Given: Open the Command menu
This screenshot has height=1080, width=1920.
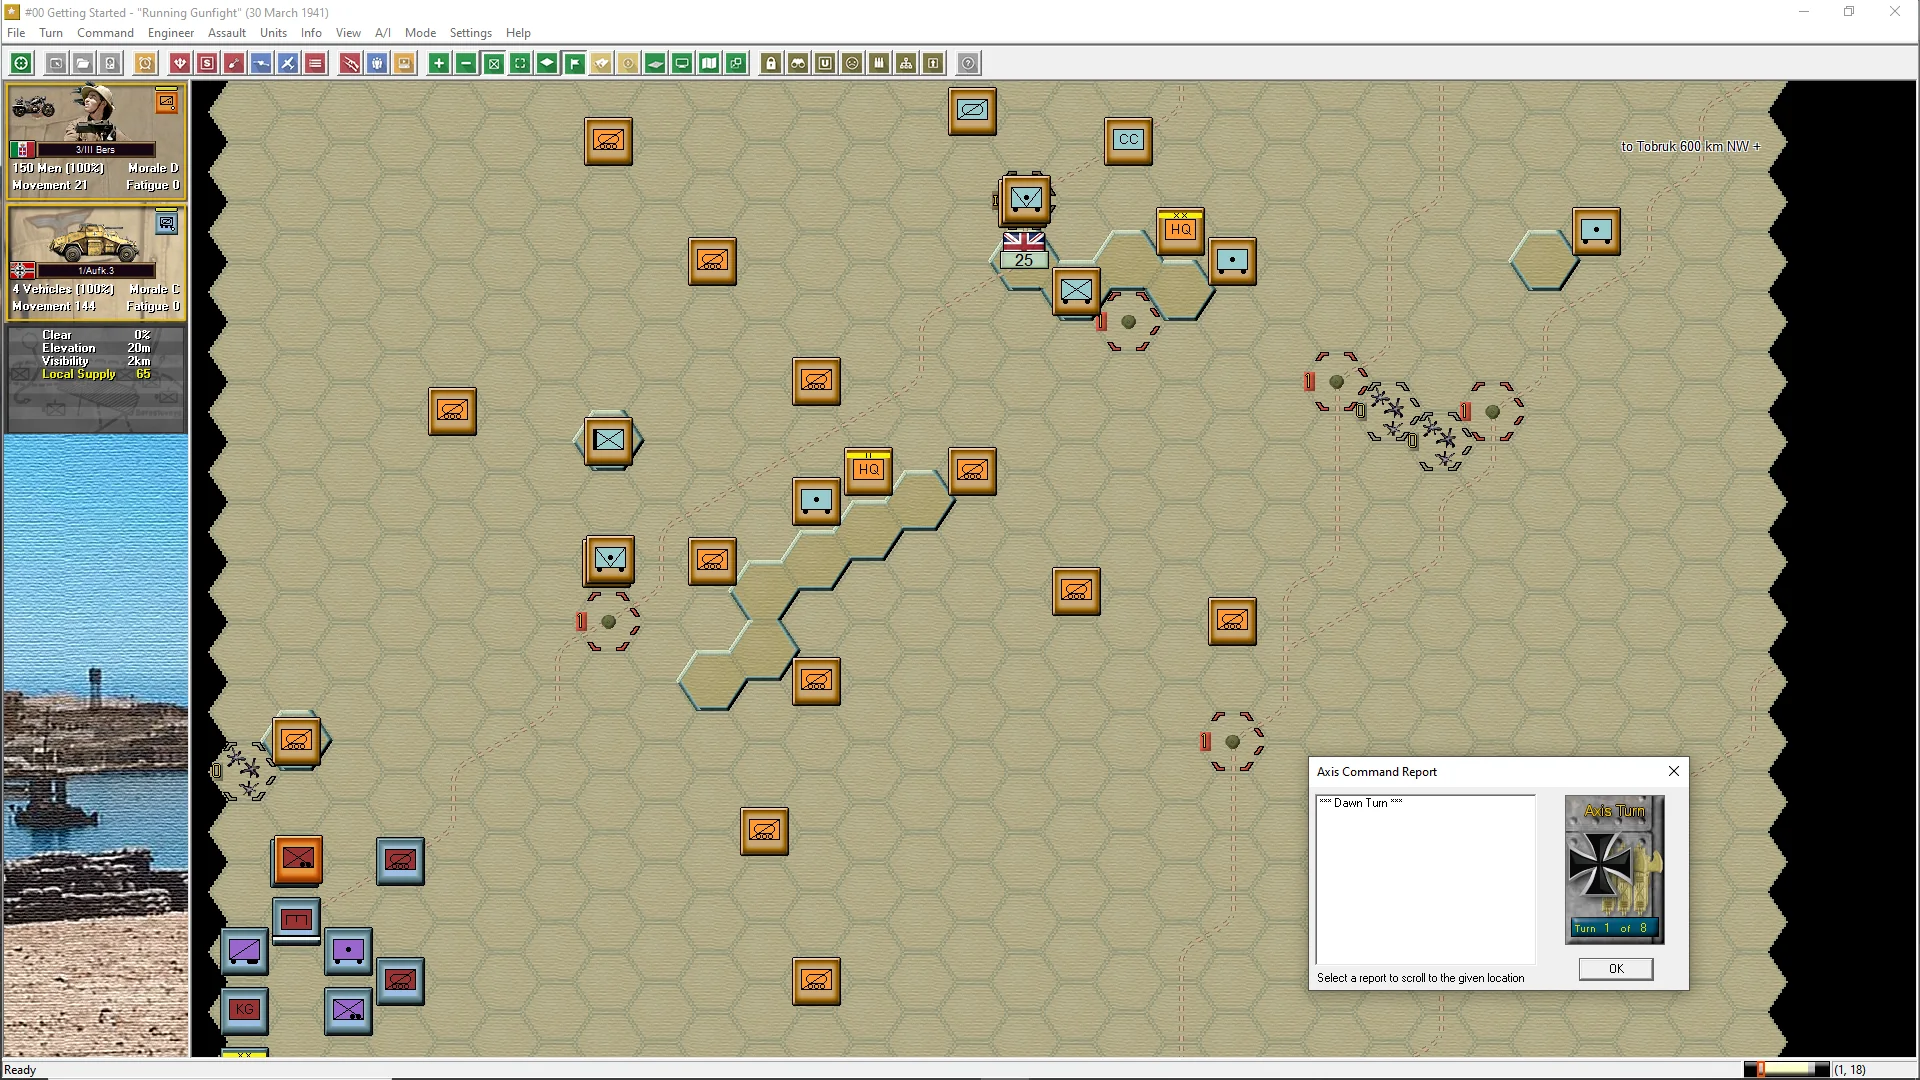Looking at the screenshot, I should [105, 33].
